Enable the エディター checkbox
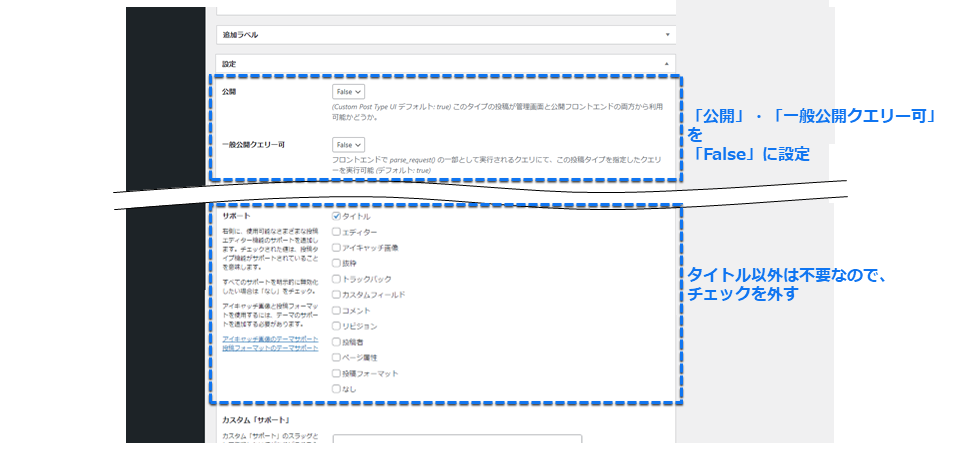The image size is (960, 452). tap(337, 232)
